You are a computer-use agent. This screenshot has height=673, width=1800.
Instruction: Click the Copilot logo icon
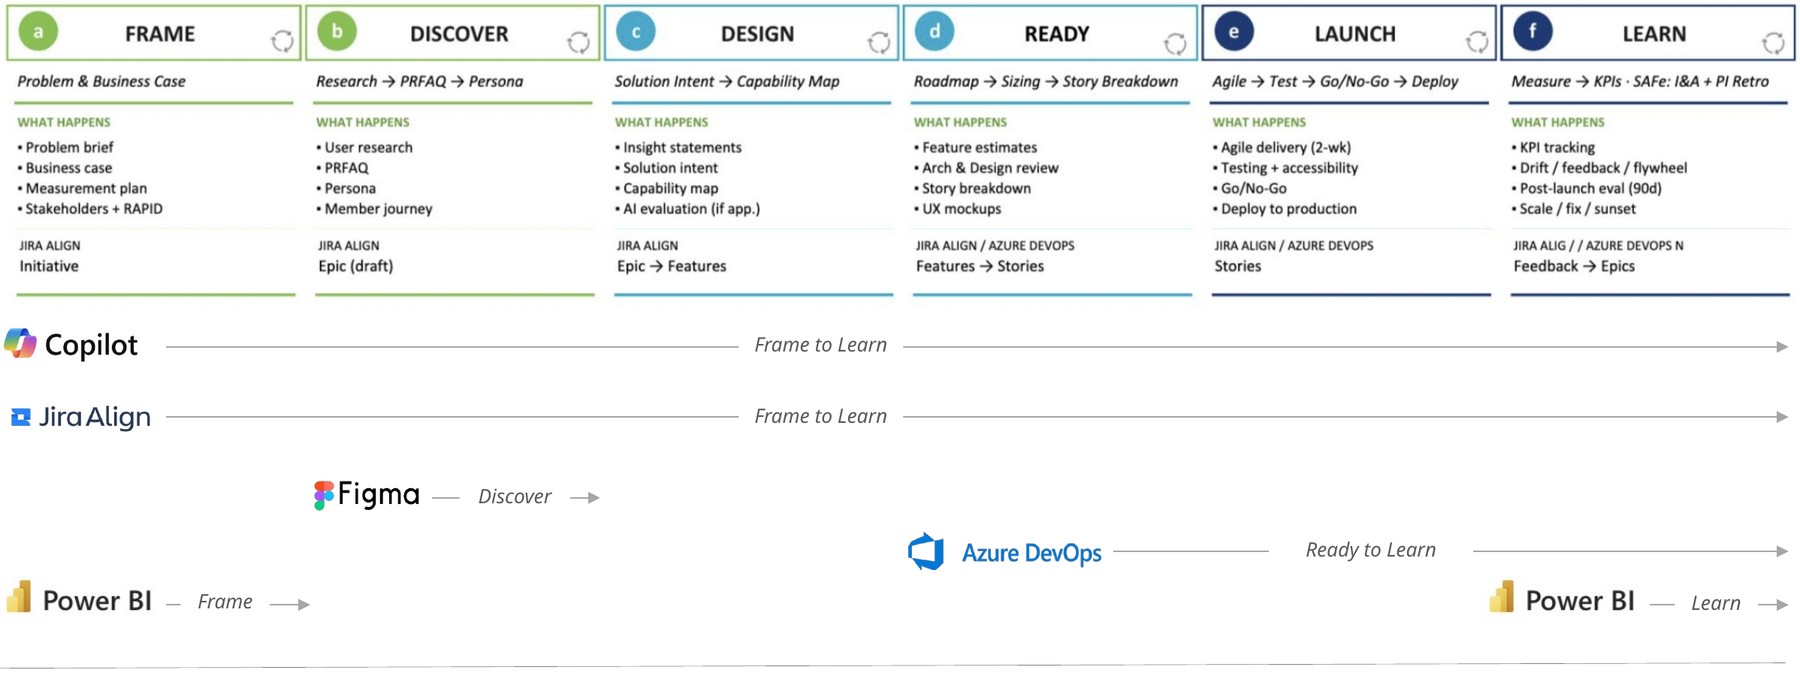click(x=20, y=344)
